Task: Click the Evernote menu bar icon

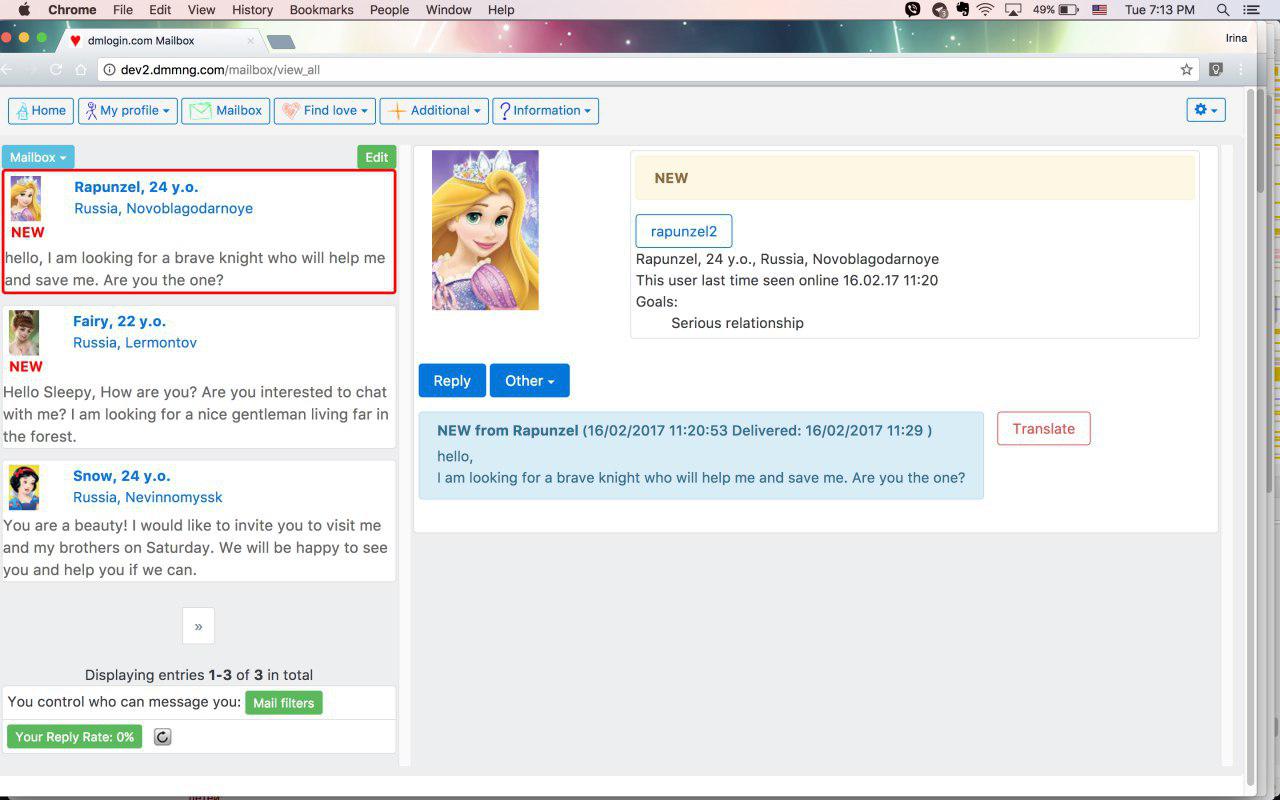Action: coord(963,10)
